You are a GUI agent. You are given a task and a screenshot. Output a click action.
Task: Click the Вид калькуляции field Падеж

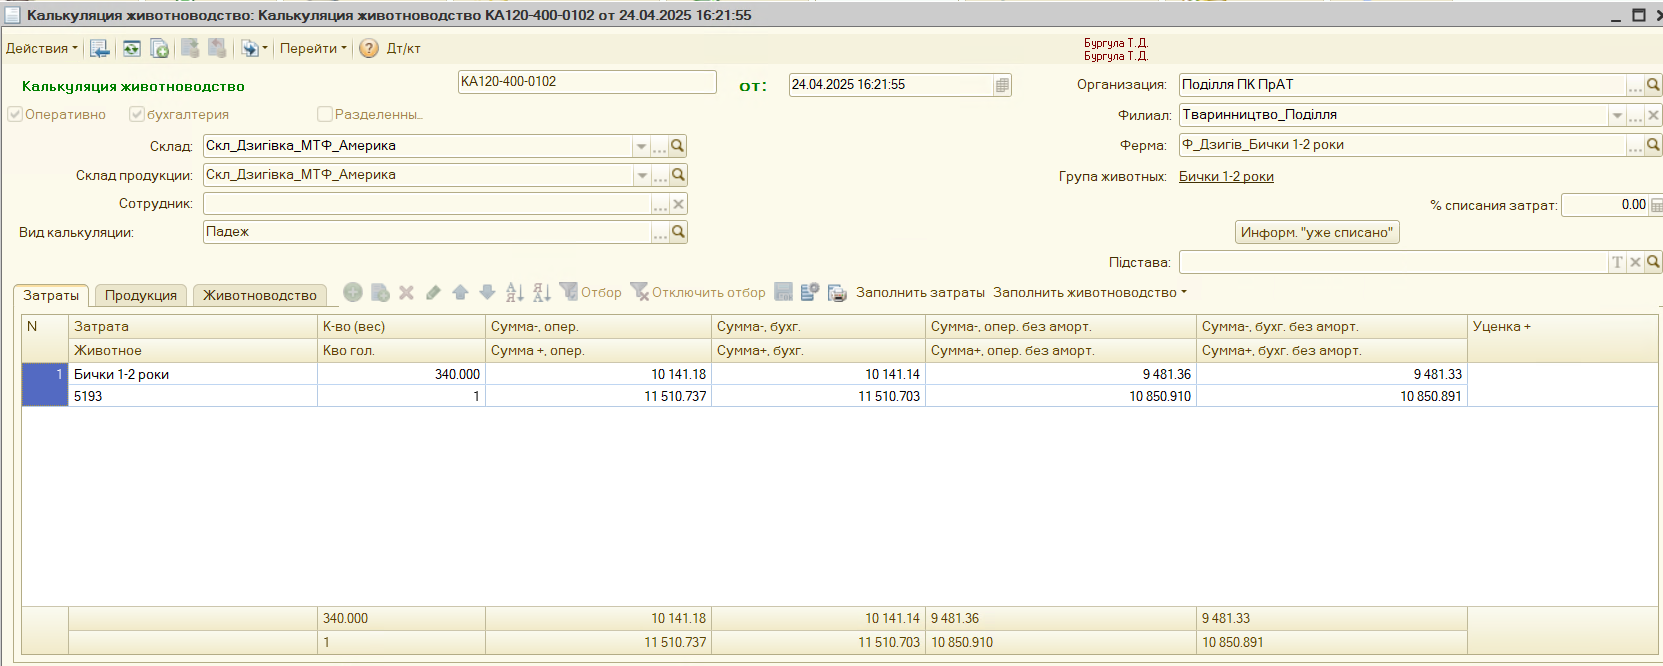[427, 232]
